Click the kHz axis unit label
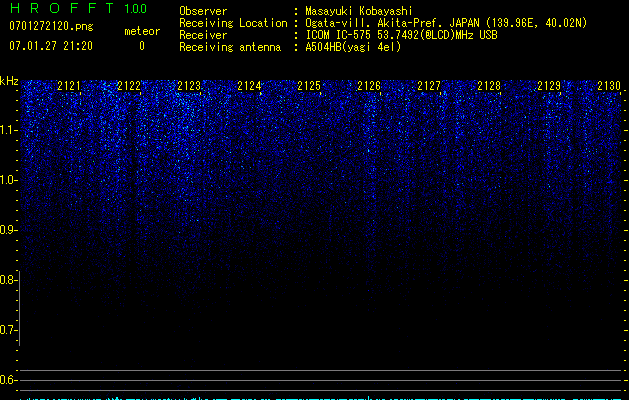Viewport: 629px width, 400px height. click(x=9, y=81)
